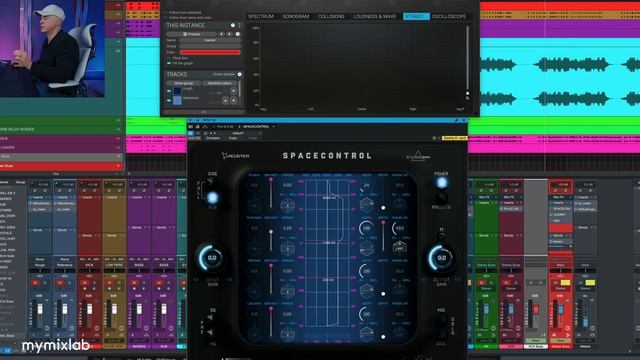Click the Reference channel volume fader
Screen dimensions: 640x360
pos(64,310)
